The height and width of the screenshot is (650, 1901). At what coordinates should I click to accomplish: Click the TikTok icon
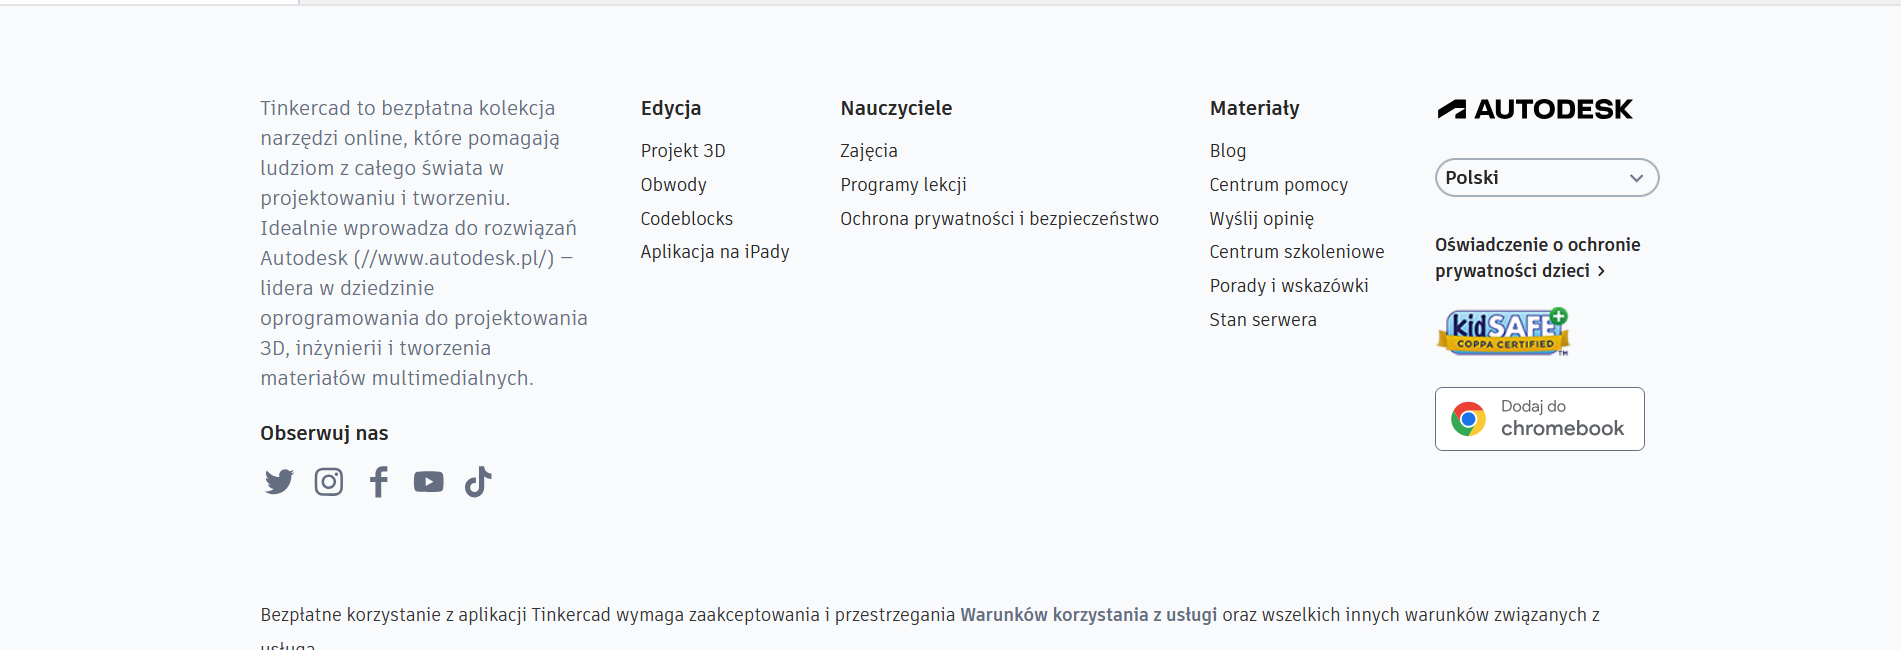click(478, 482)
